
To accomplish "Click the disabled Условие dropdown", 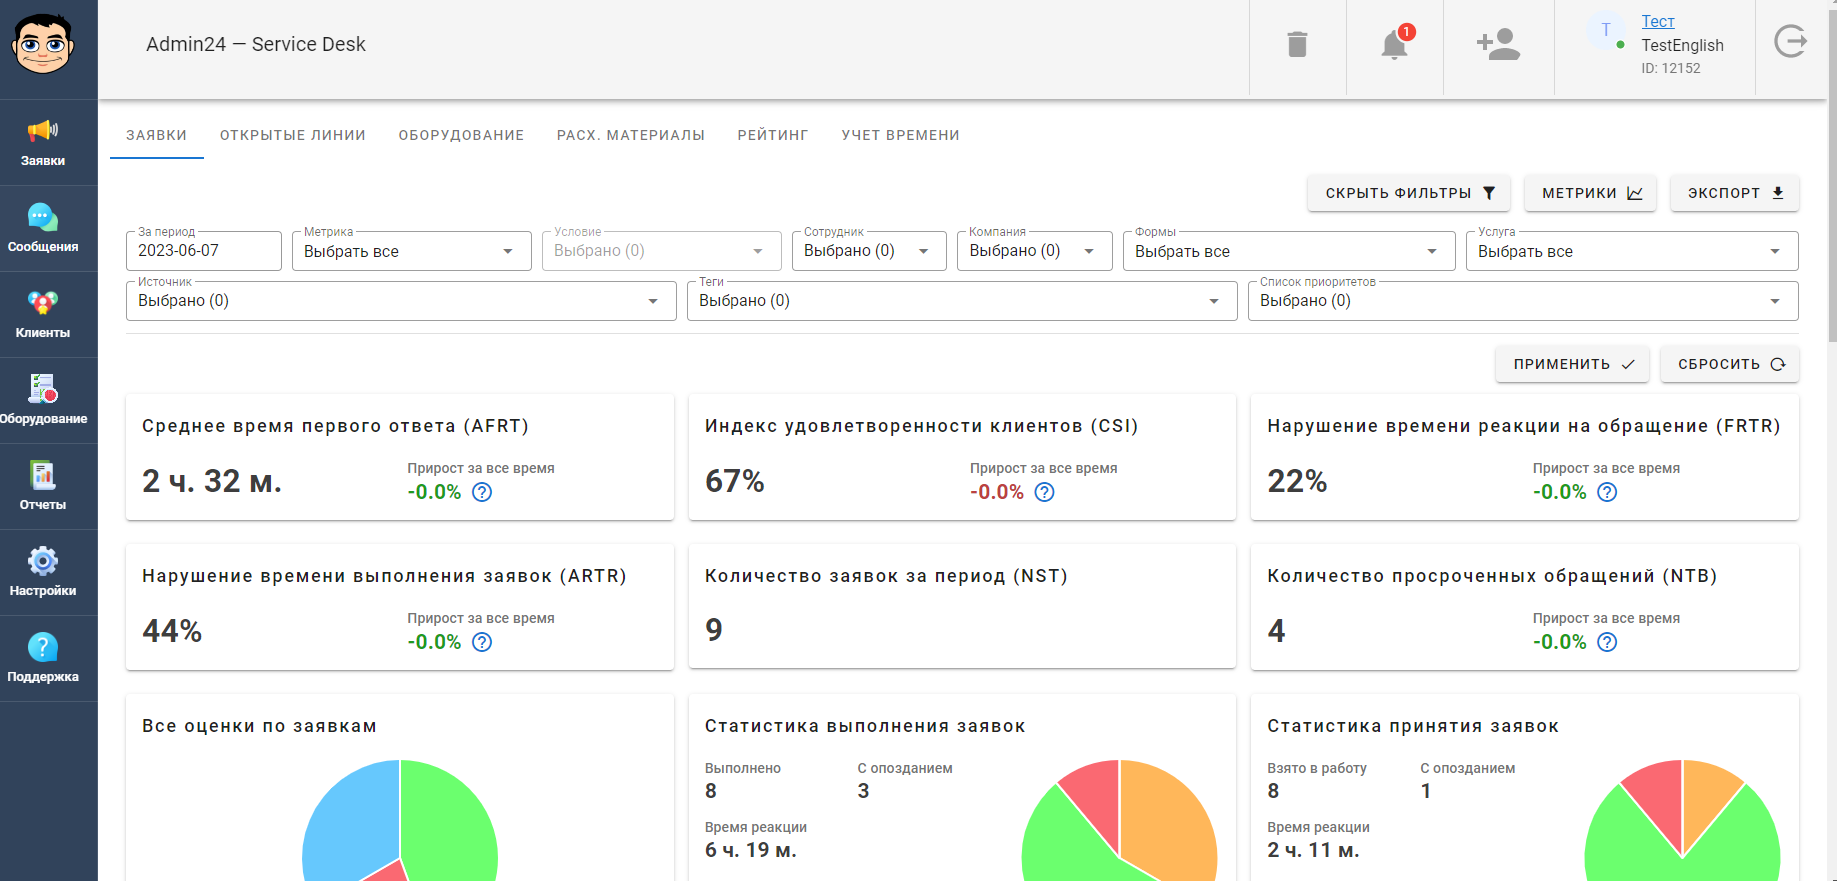I will (x=662, y=251).
